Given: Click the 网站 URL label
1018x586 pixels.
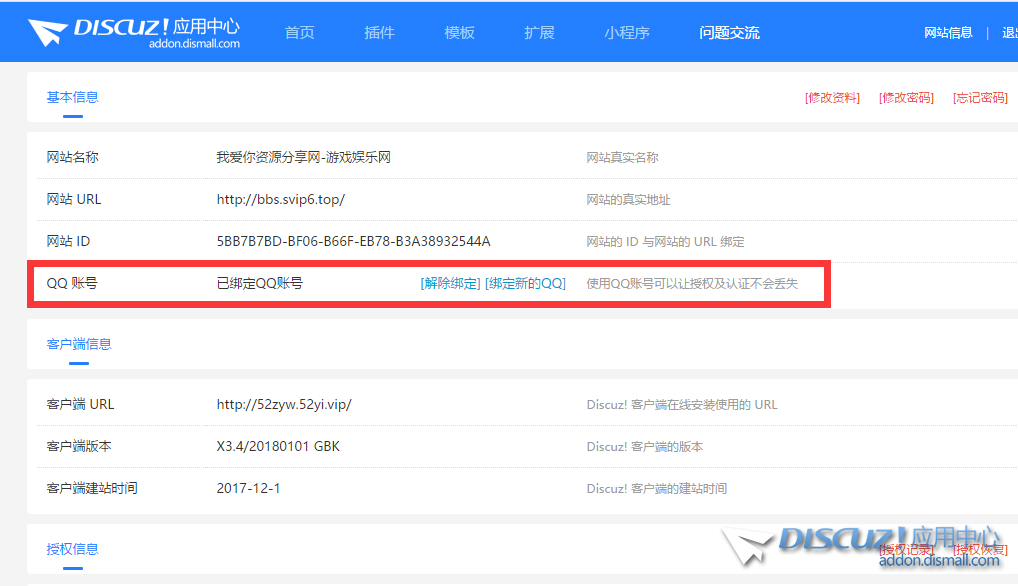Looking at the screenshot, I should (73, 199).
